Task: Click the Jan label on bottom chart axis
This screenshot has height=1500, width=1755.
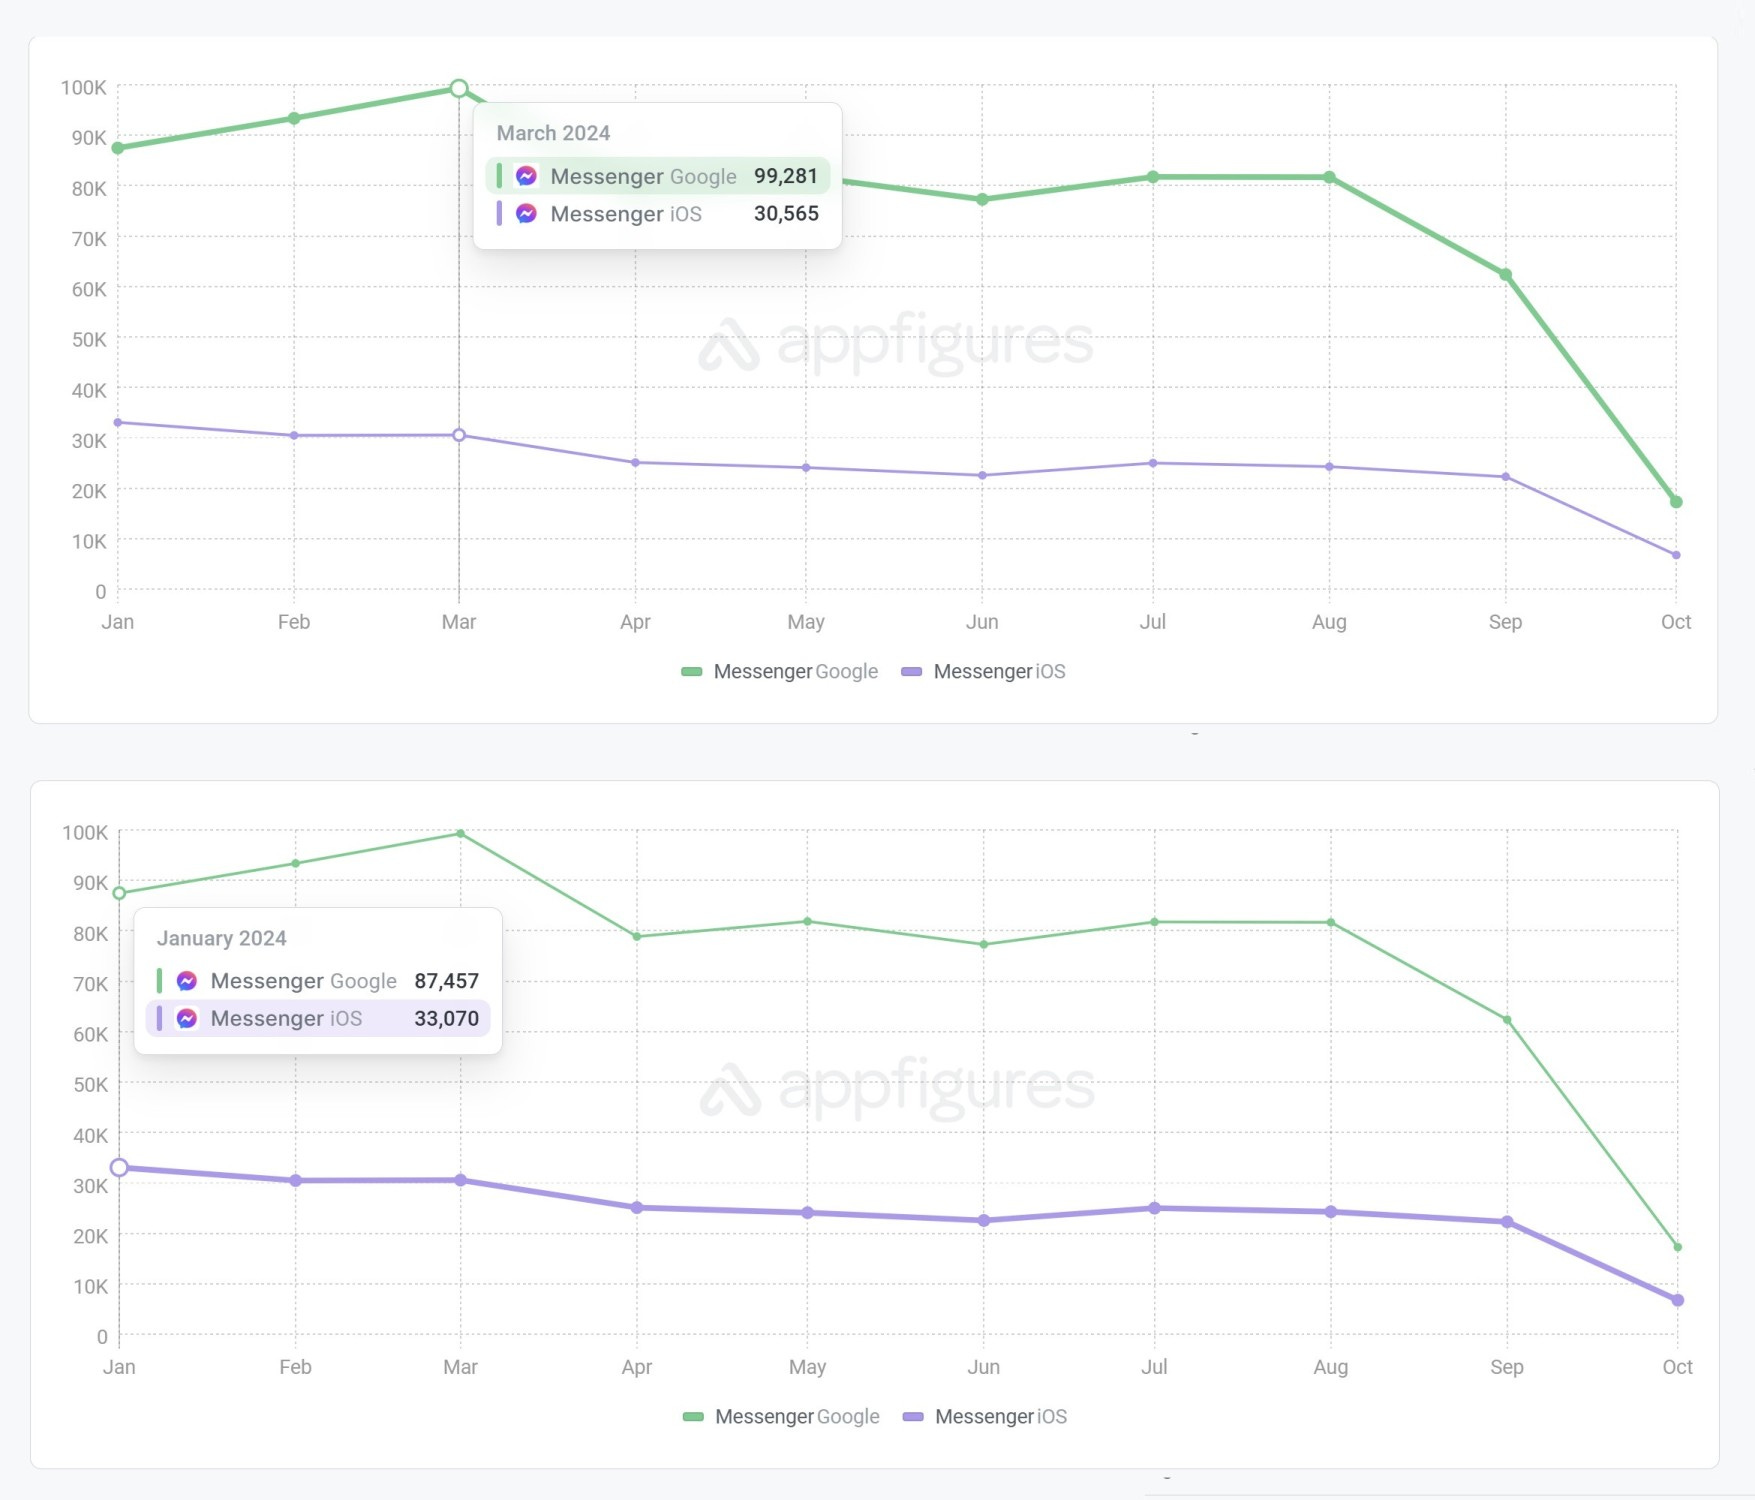Action: tap(119, 1367)
